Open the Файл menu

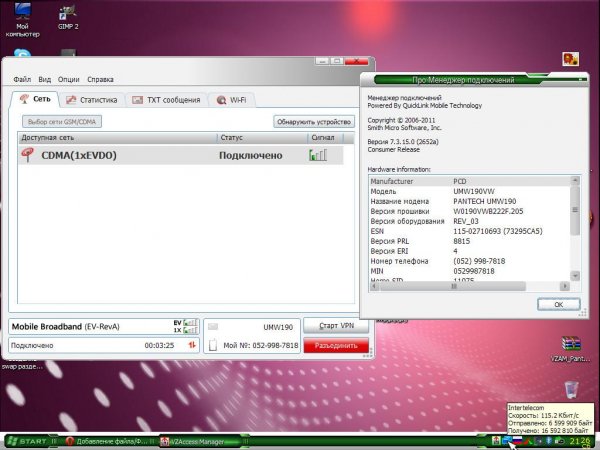point(22,80)
